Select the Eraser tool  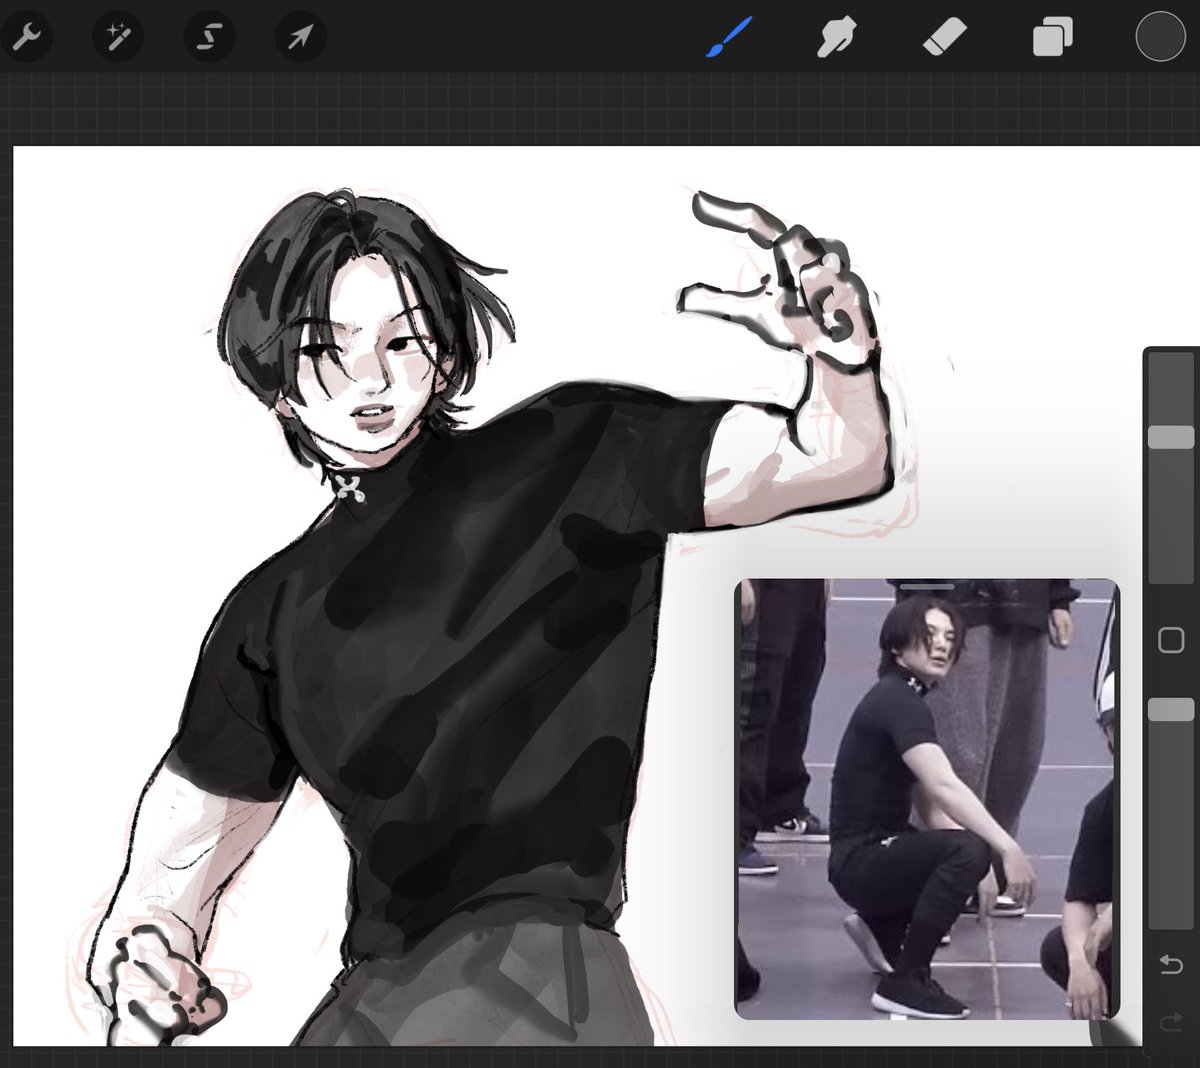coord(944,38)
